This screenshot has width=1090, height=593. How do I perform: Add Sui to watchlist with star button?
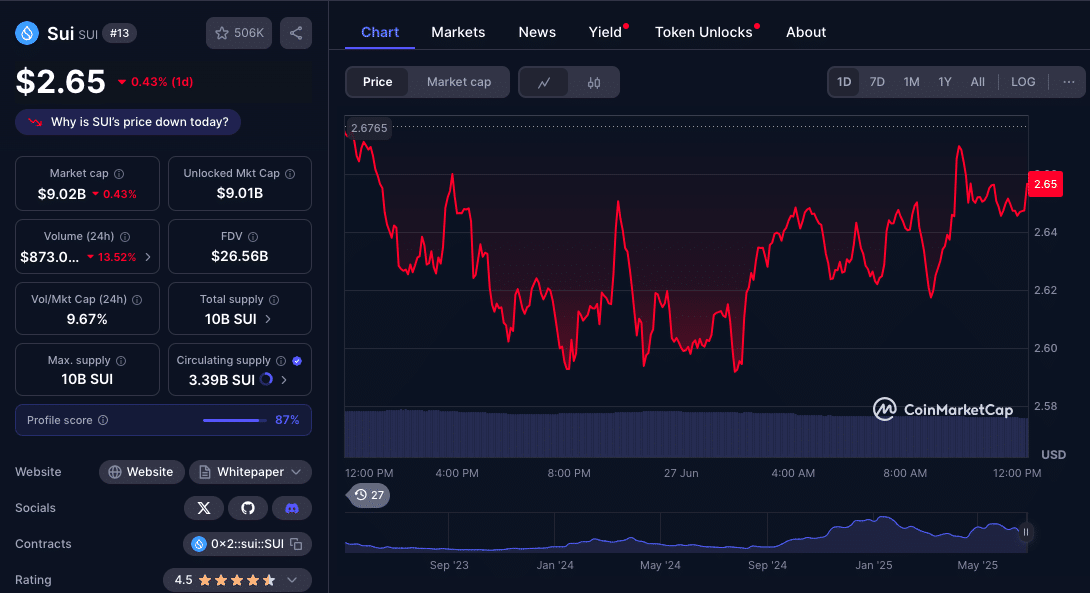238,33
